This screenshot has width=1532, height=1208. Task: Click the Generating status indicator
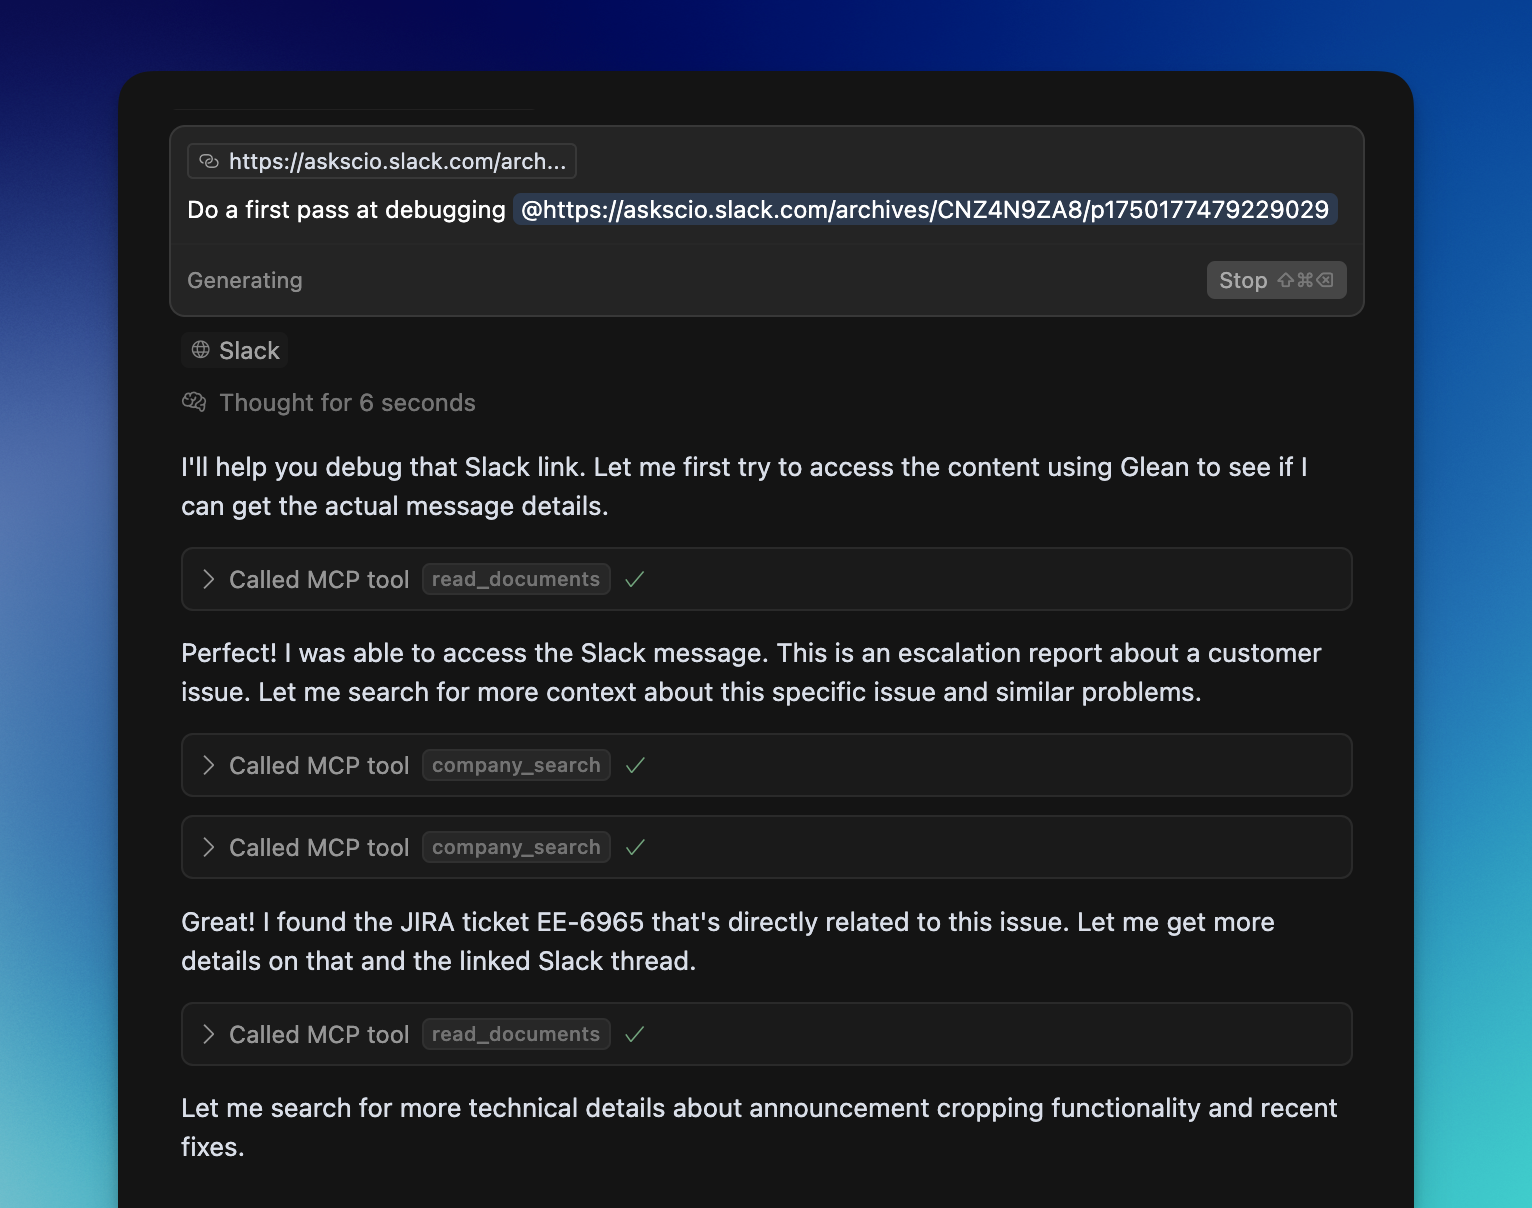point(244,280)
